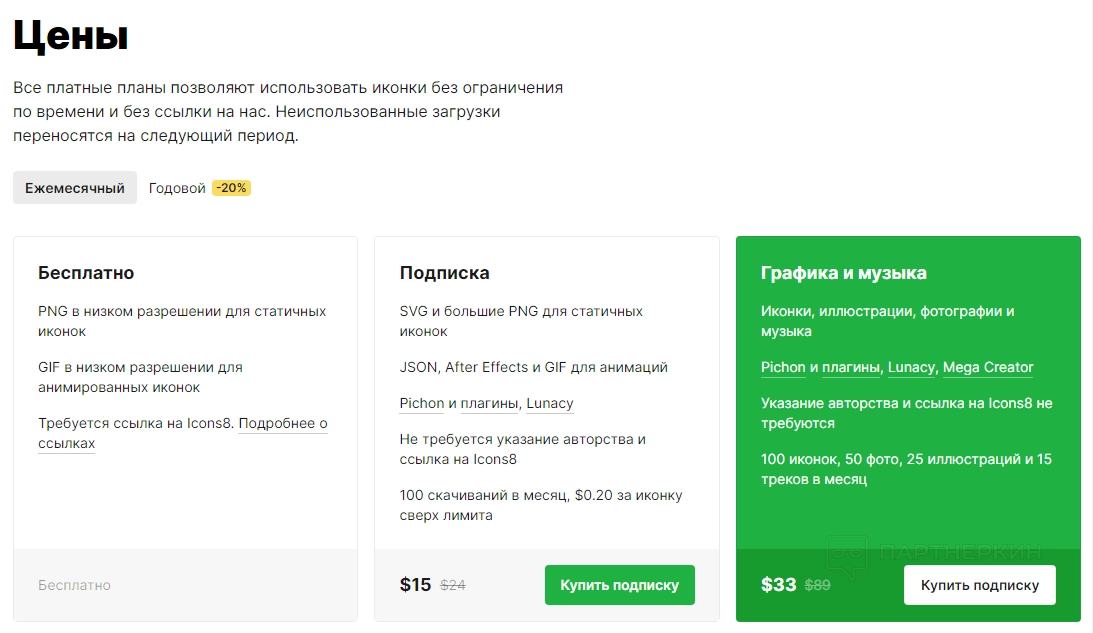Open the Подробнее о ссылках link
The height and width of the screenshot is (633, 1093).
click(x=282, y=424)
